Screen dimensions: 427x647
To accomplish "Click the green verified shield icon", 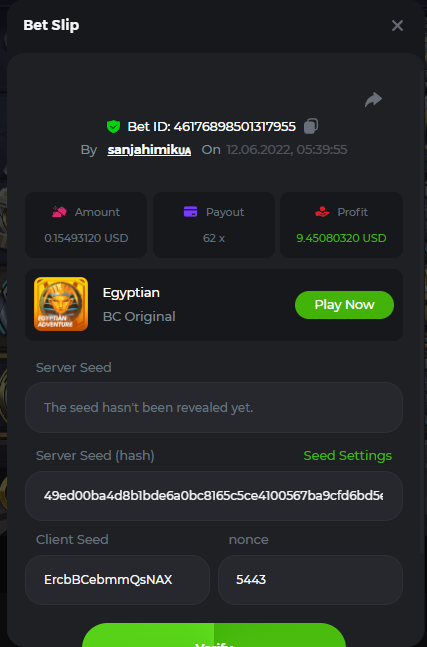I will [113, 126].
